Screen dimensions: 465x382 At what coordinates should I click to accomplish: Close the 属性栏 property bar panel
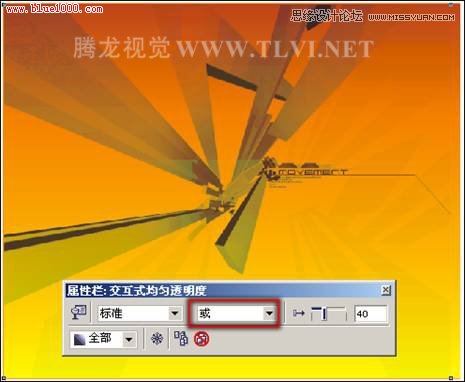[386, 290]
